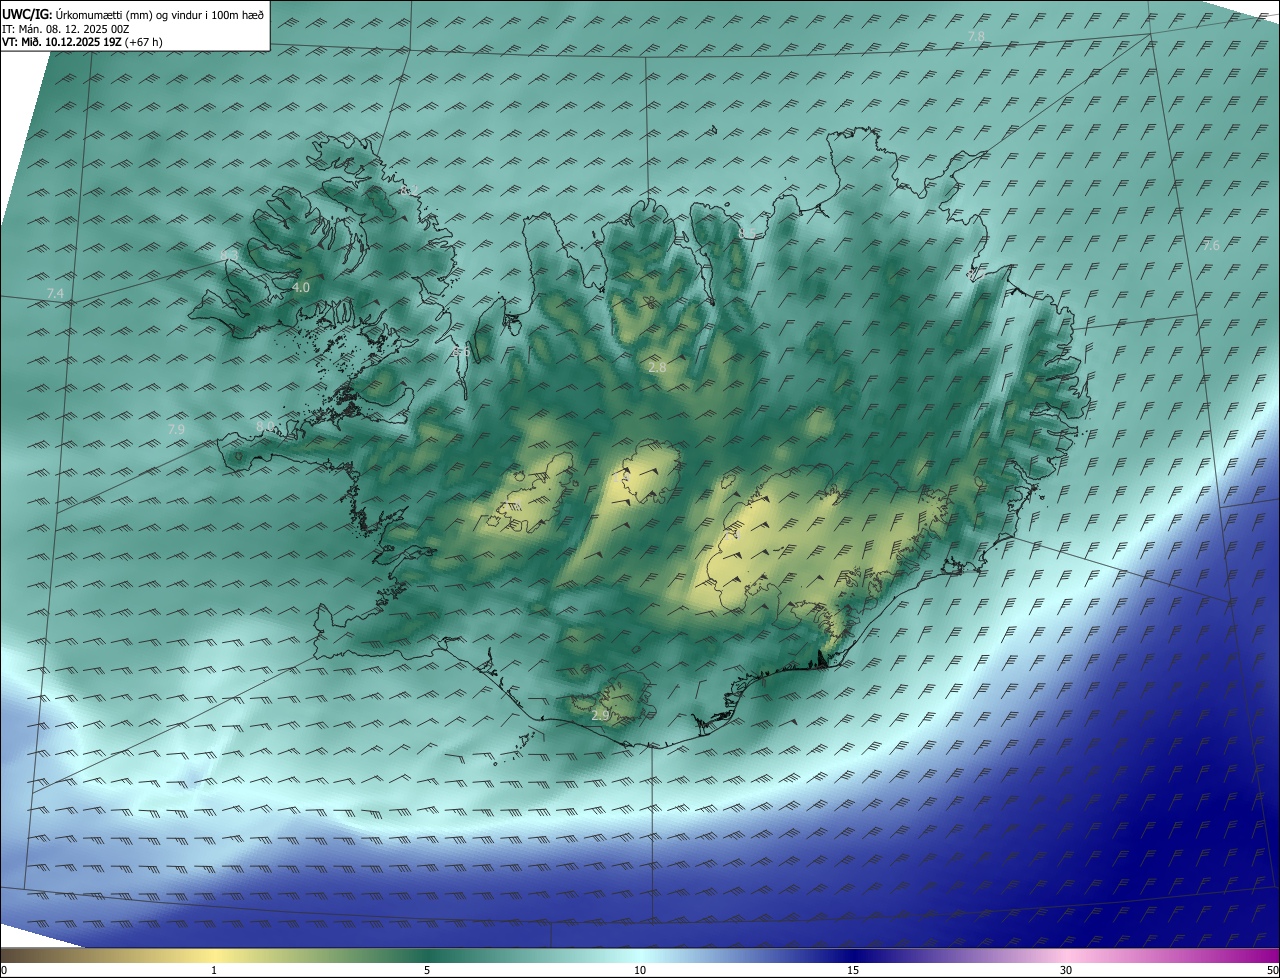Click the '5' tick on the color scale
The image size is (1280, 978).
click(x=427, y=970)
